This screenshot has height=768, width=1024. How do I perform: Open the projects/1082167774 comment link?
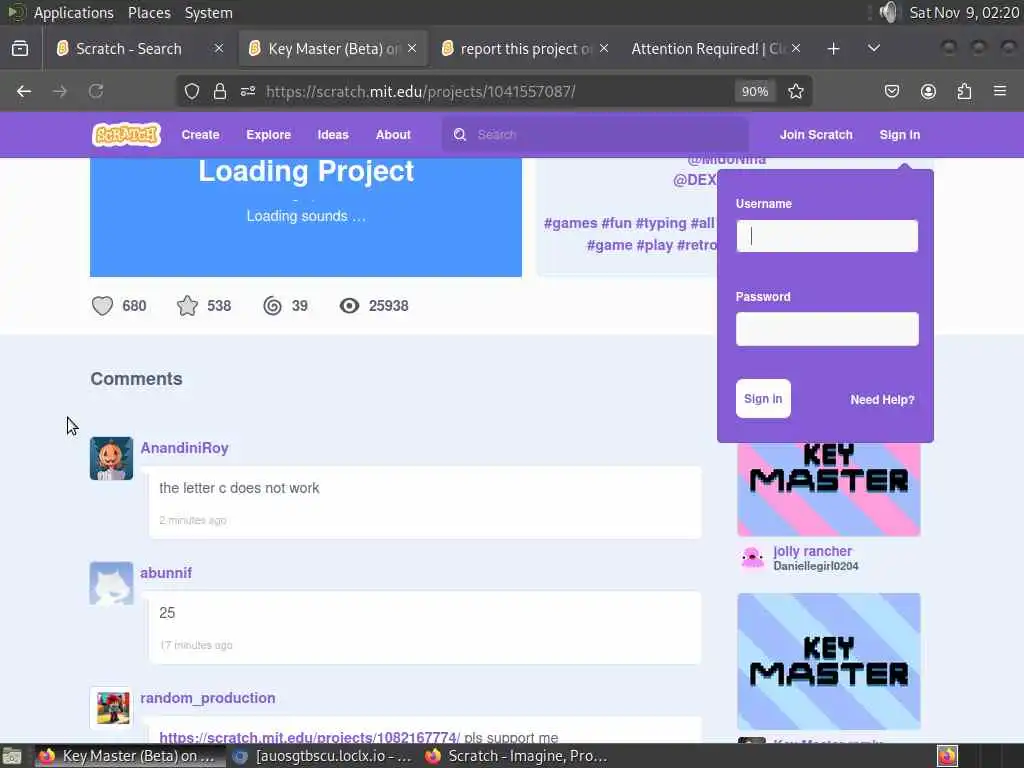(310, 737)
